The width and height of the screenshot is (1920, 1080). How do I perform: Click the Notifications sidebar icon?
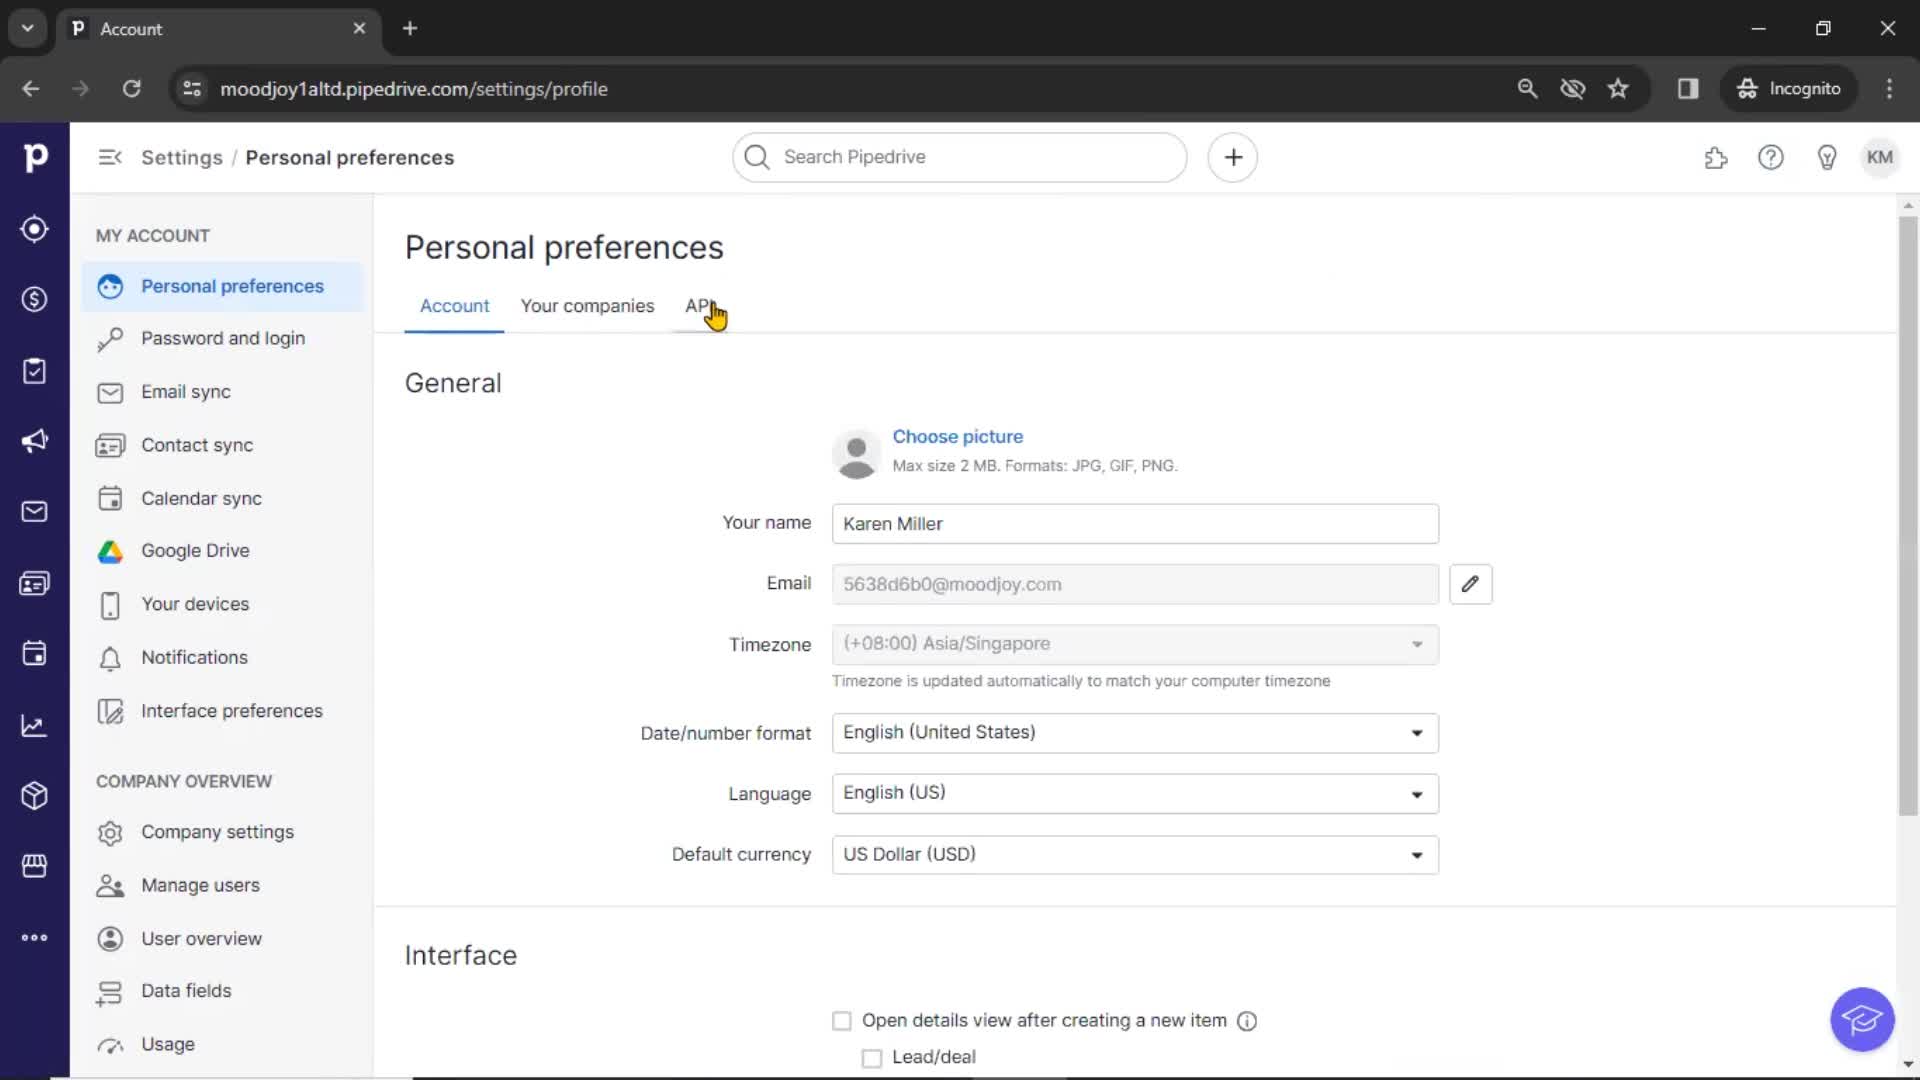tap(109, 657)
